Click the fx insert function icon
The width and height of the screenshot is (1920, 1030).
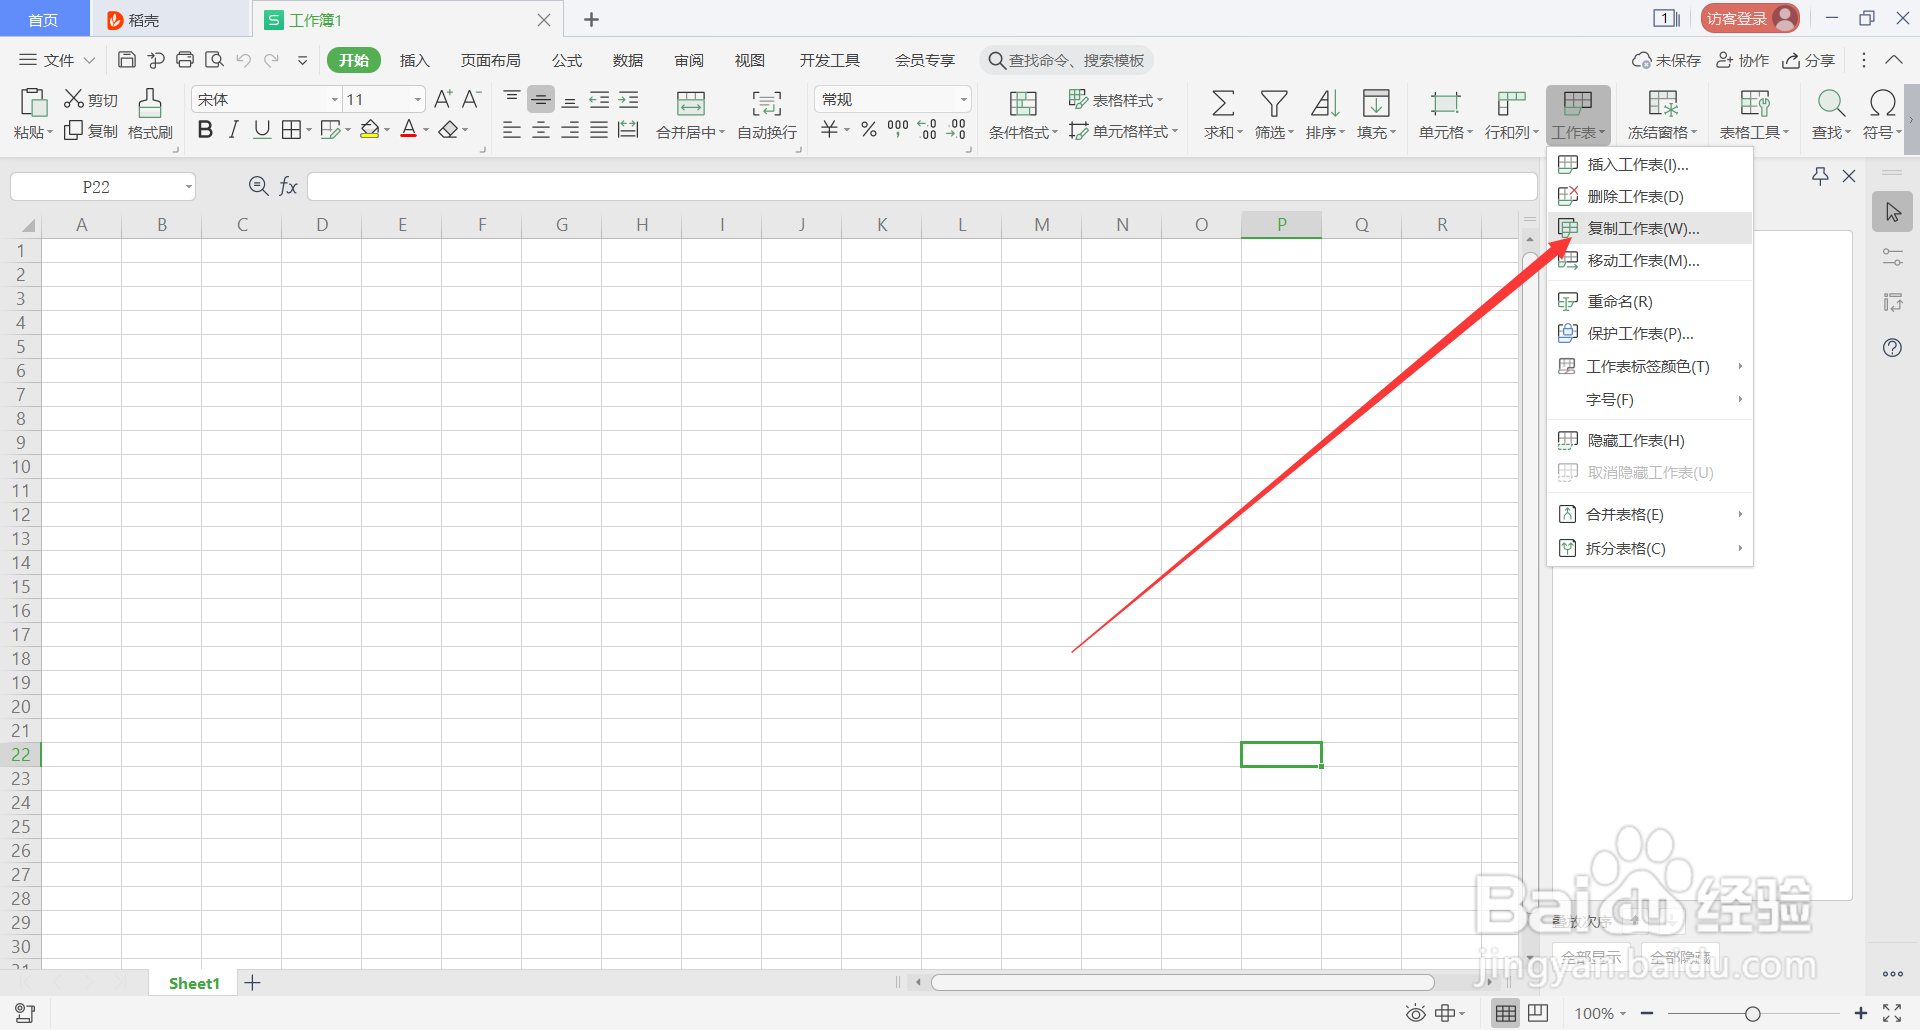[x=289, y=187]
